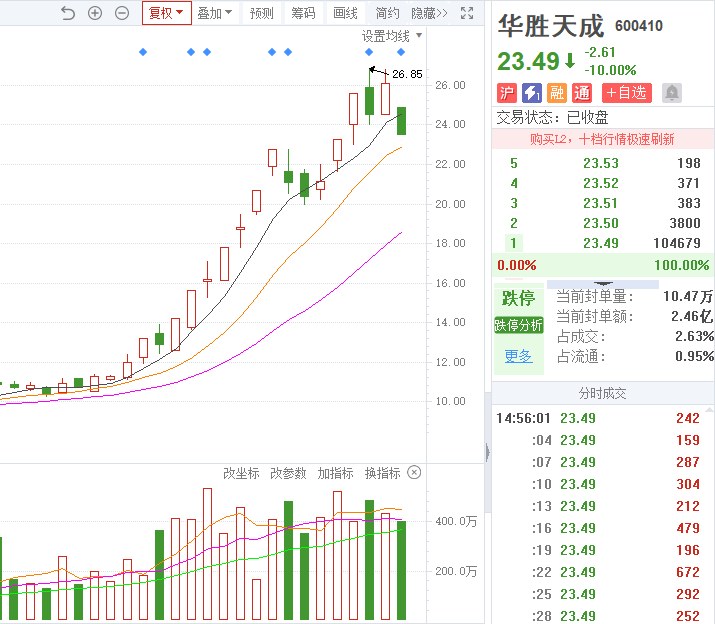Click 换指标 to change indicator
715x624 pixels.
tap(383, 473)
